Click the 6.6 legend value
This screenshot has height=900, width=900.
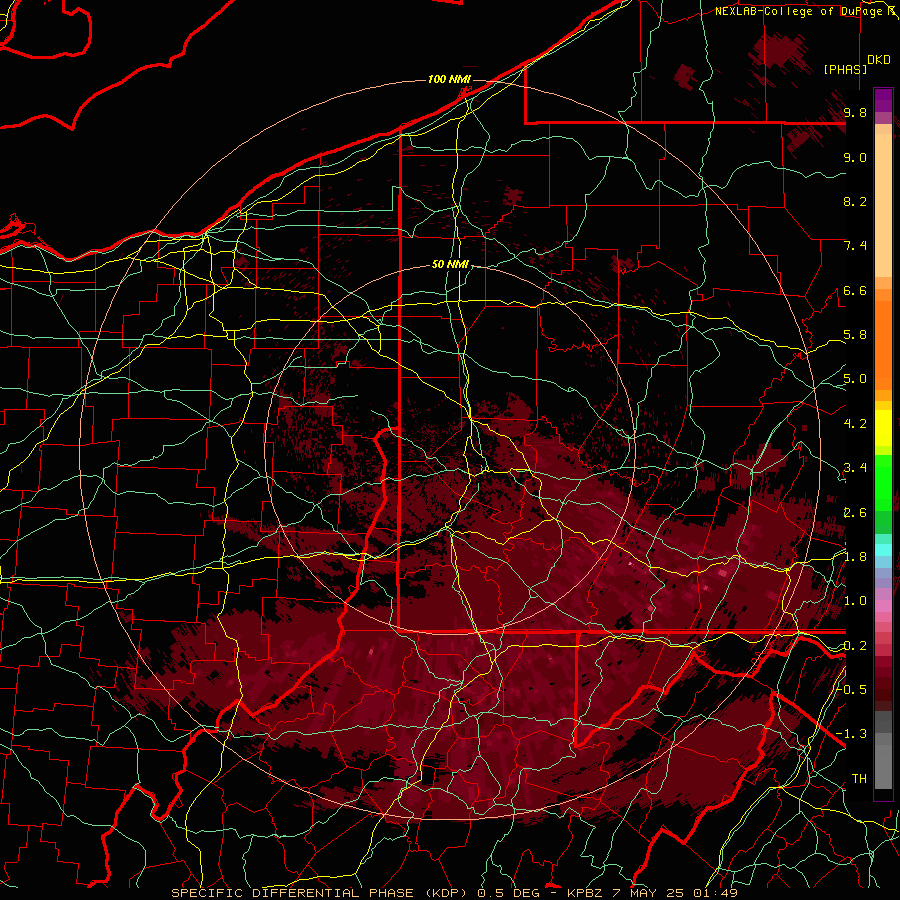855,290
